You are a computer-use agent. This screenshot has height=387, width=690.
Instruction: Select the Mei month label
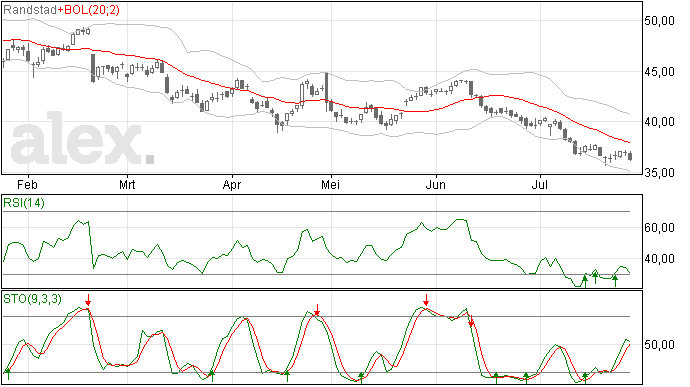330,184
